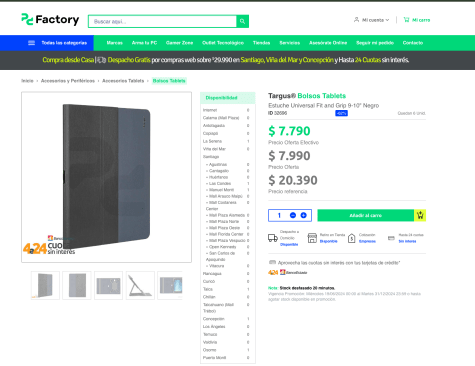Select the second product thumbnail

77,285
